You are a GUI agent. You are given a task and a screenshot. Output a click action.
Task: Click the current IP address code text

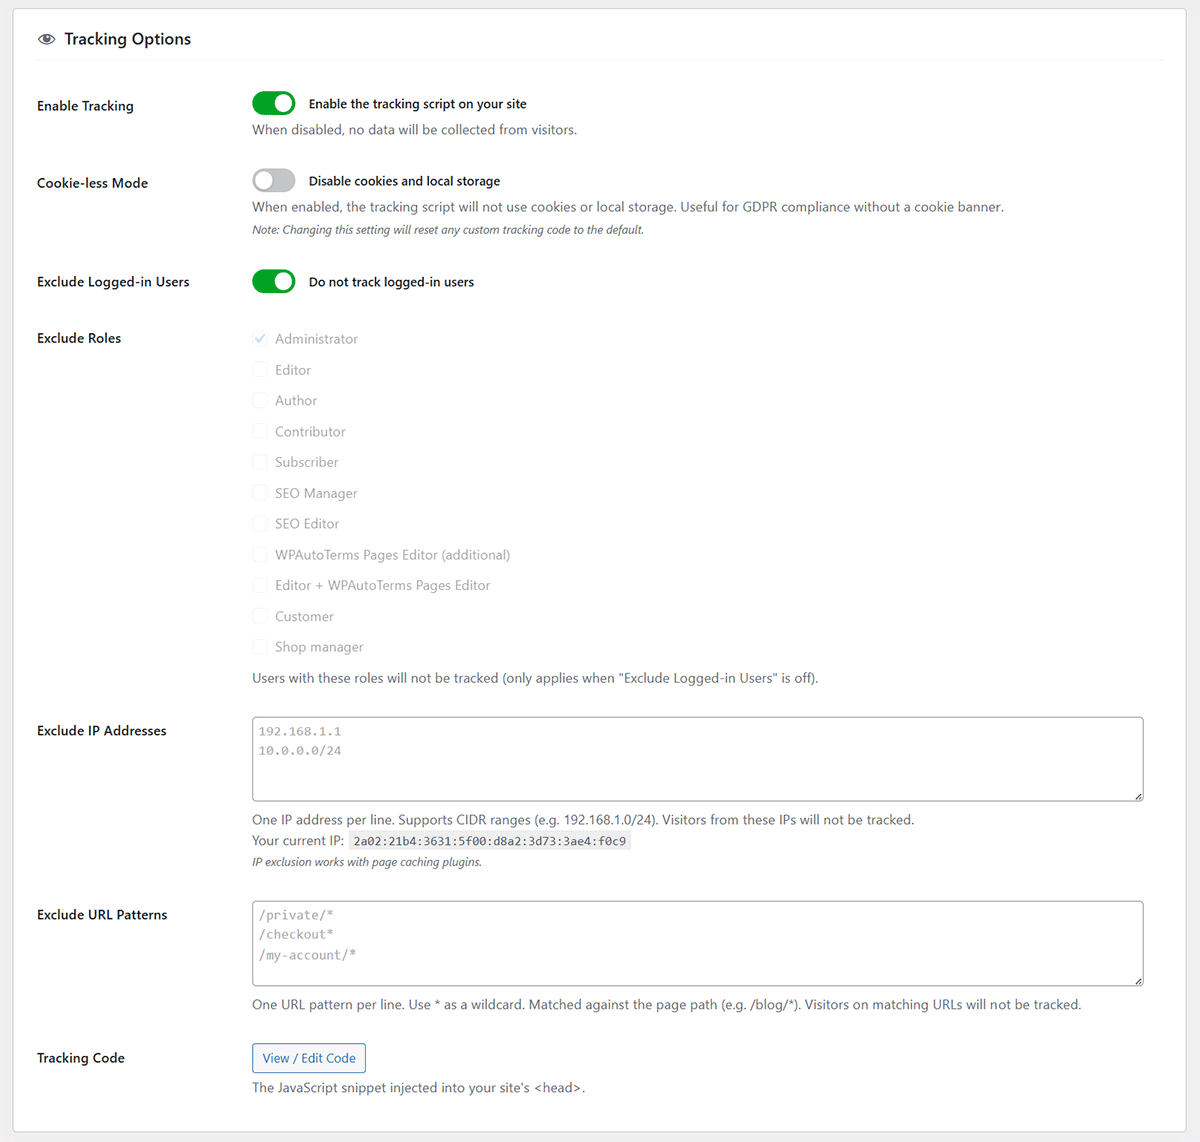(x=490, y=841)
